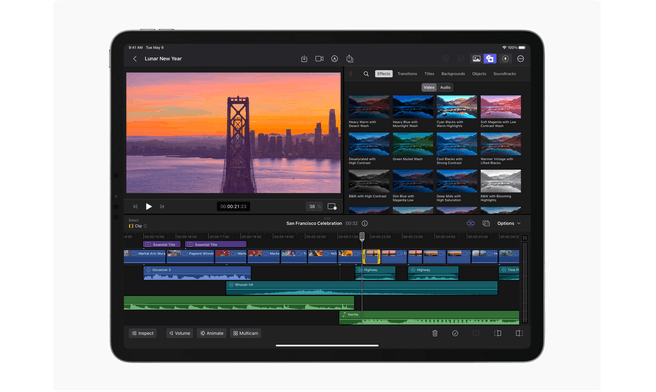Tap the 00:00:21:23 timecode display
The width and height of the screenshot is (656, 392).
233,207
